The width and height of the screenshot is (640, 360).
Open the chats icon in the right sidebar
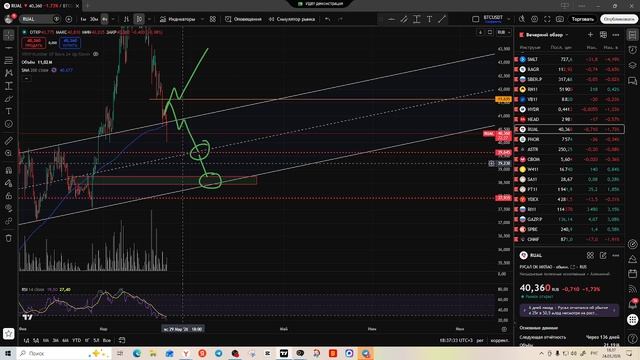tap(632, 81)
